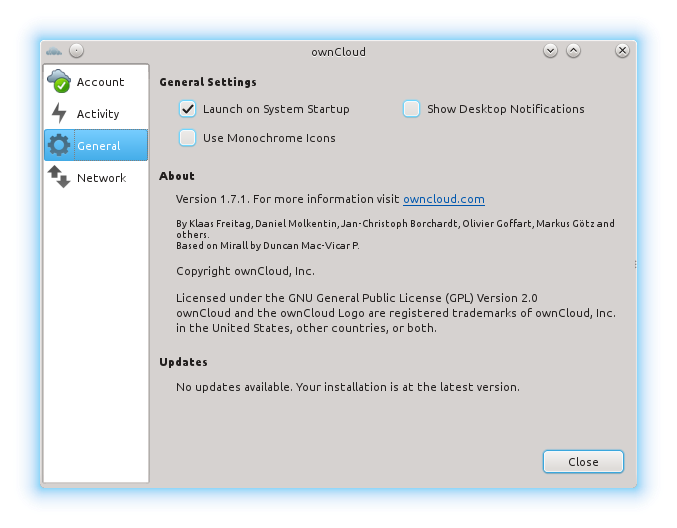
Task: Switch to the Activity tab label
Action: (98, 114)
